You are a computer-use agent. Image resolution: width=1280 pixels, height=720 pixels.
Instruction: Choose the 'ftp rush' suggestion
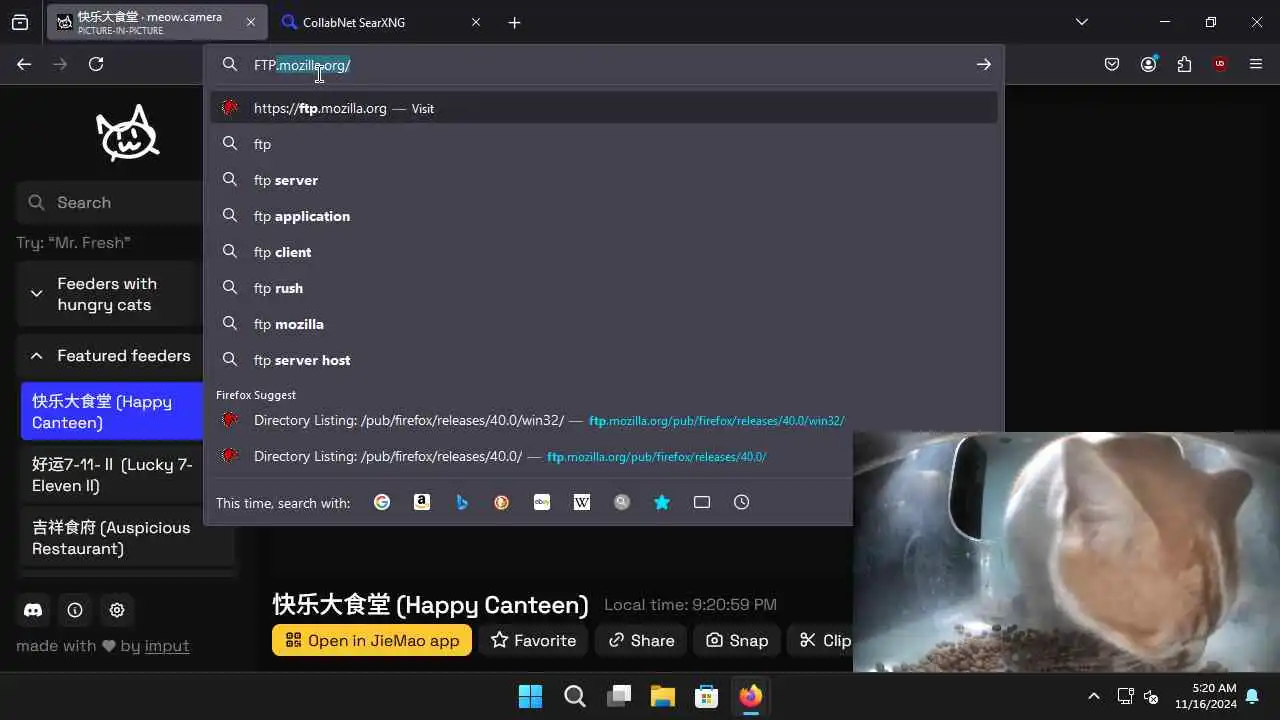[604, 288]
